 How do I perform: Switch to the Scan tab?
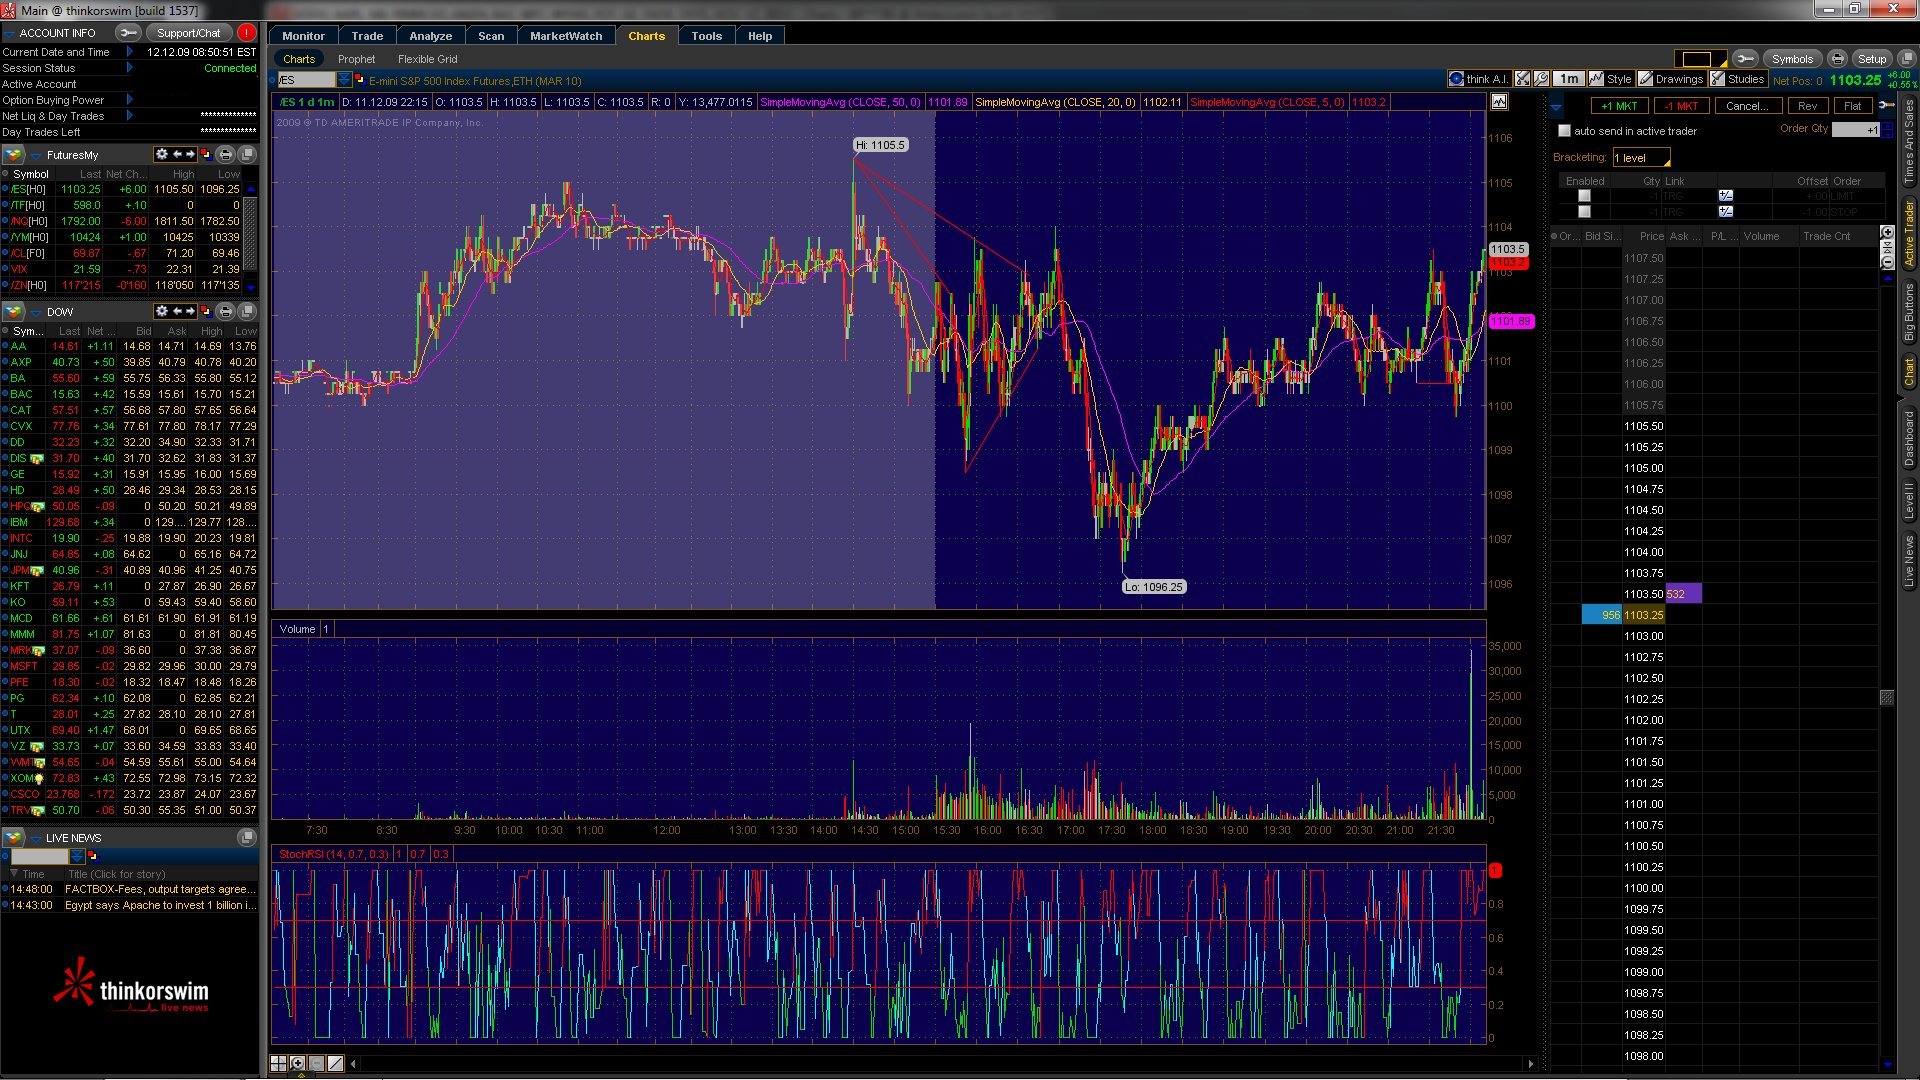[x=491, y=36]
